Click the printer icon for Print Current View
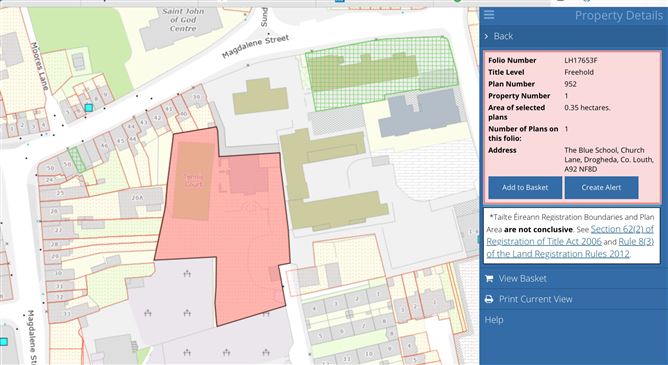 click(x=489, y=299)
